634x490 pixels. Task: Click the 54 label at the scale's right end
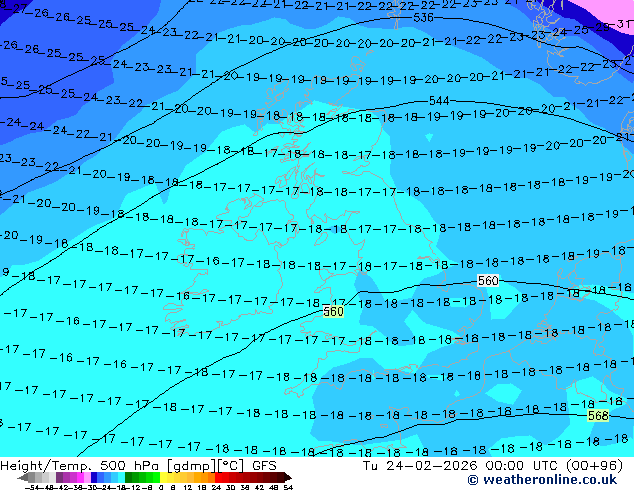click(287, 487)
